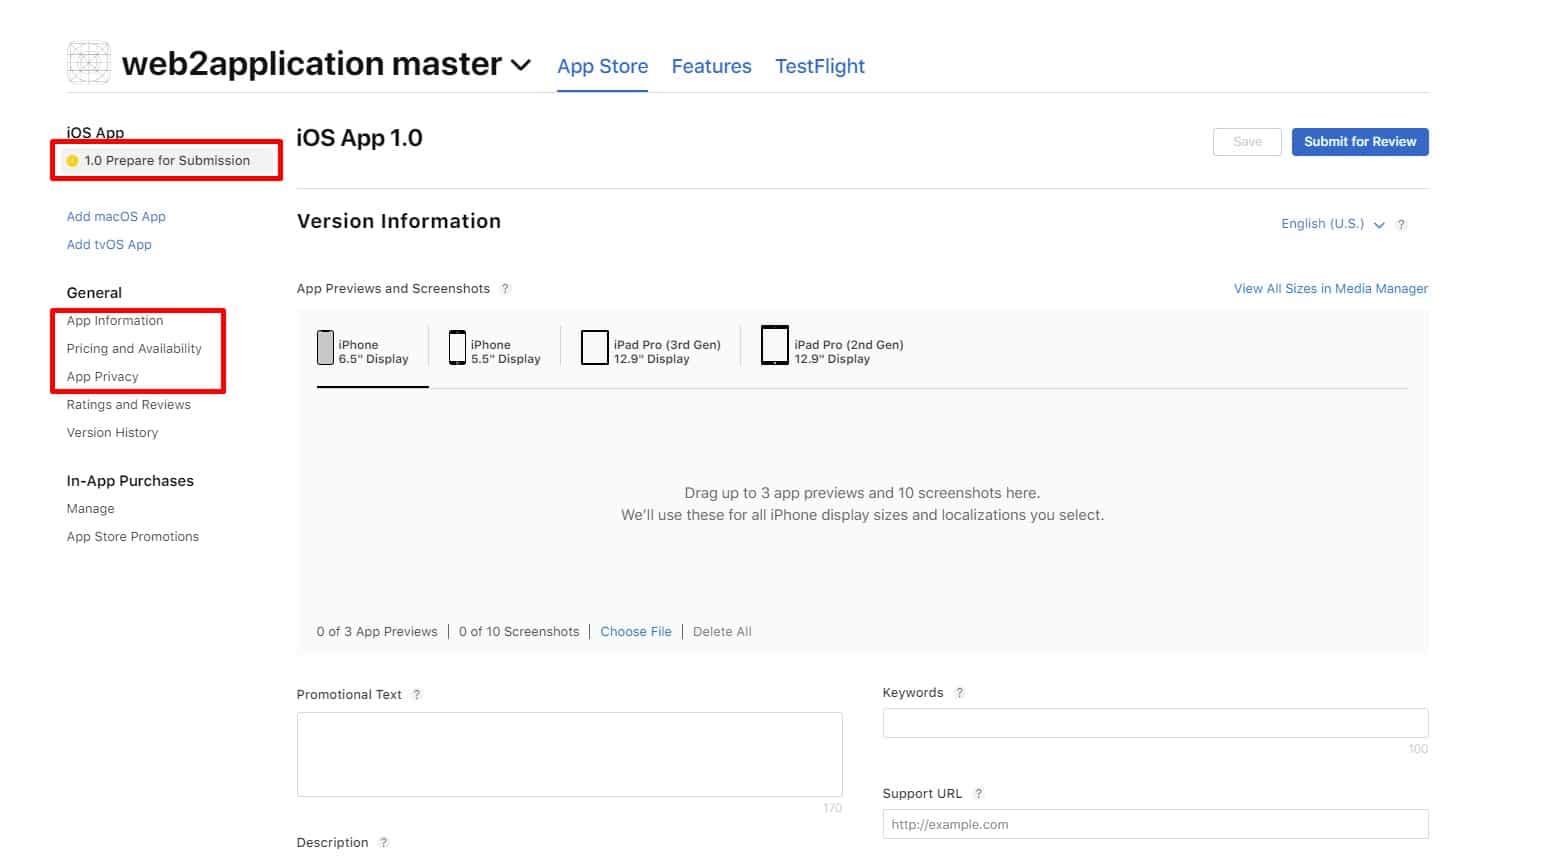
Task: Select the iPhone 6.5" Display device icon
Action: pos(325,348)
